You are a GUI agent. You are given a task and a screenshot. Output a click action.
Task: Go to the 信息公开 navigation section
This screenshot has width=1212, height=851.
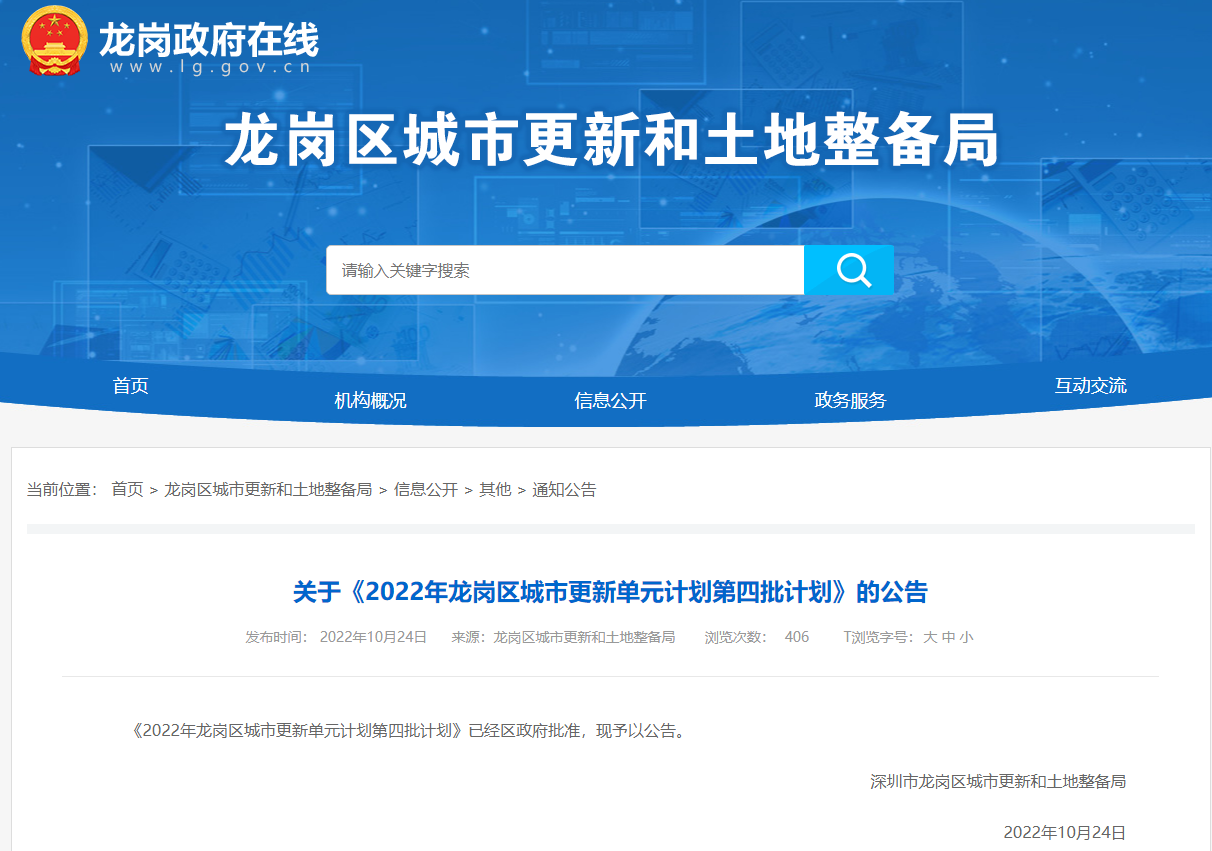tap(610, 401)
